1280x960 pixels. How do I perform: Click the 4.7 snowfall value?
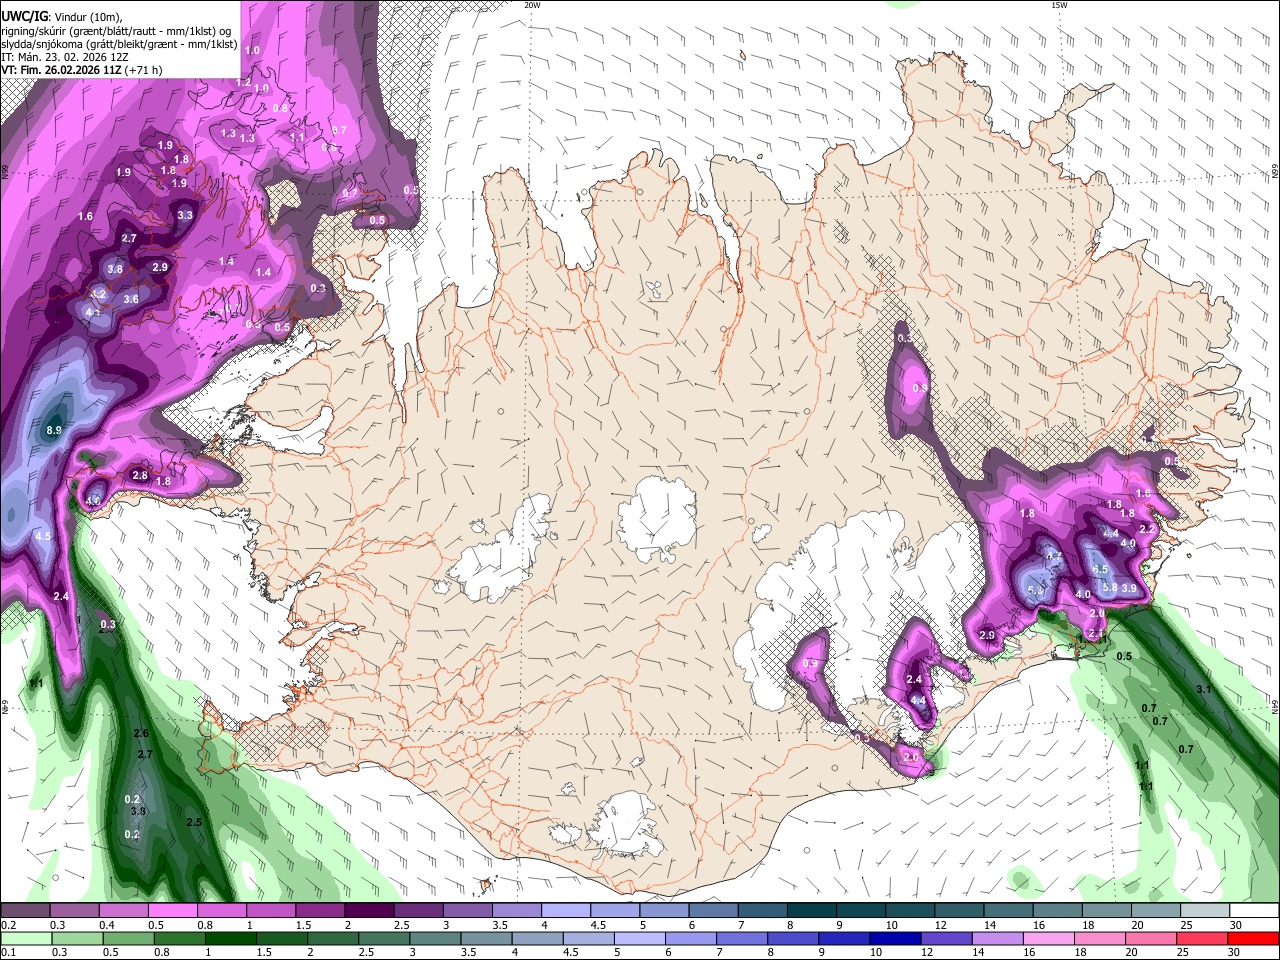pos(1053,556)
